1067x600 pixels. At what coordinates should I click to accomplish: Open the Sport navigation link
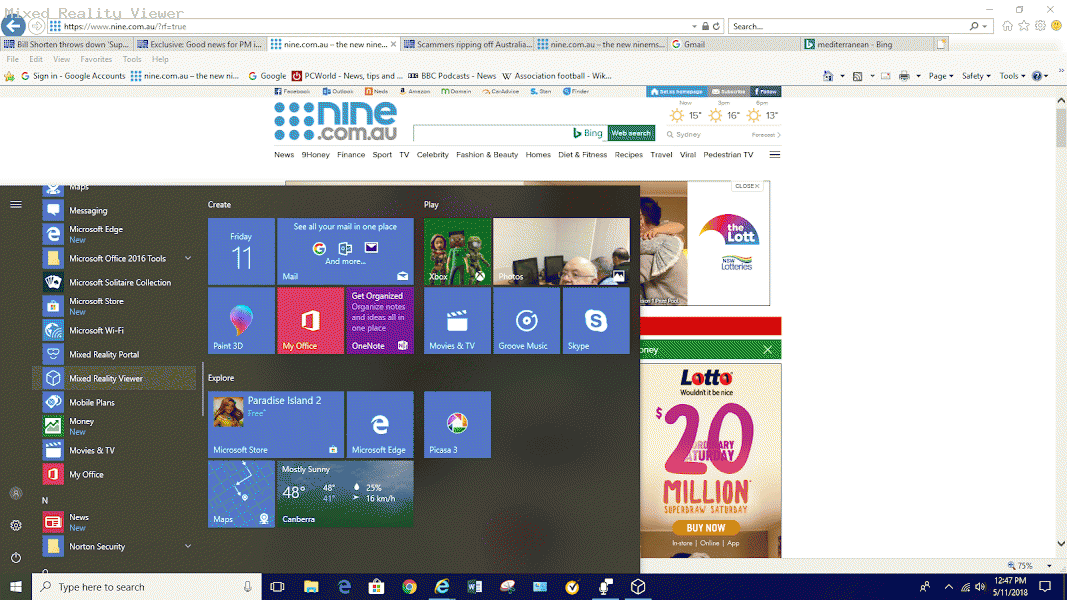click(382, 154)
